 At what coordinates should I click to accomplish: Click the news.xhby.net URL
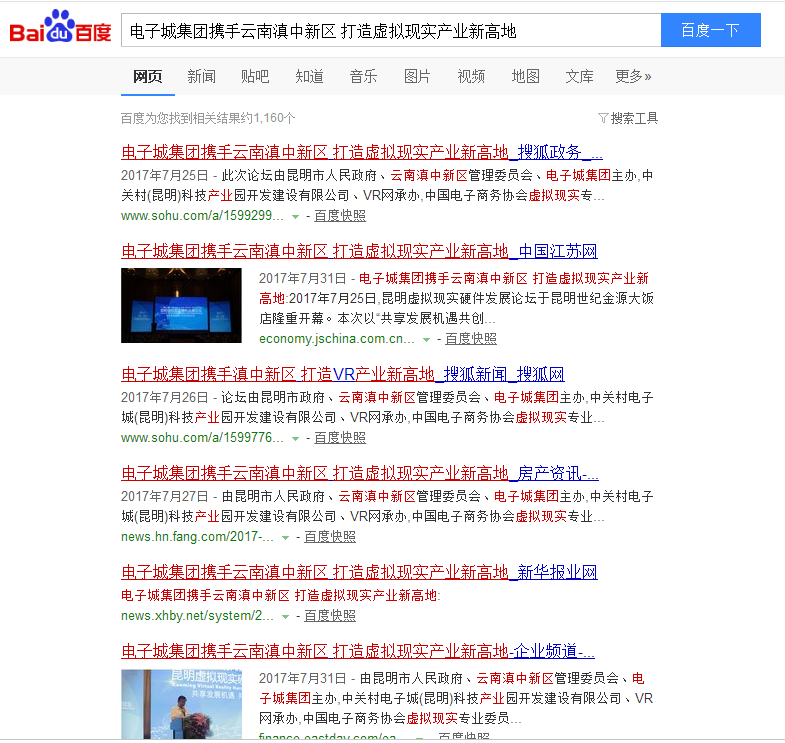[x=197, y=616]
